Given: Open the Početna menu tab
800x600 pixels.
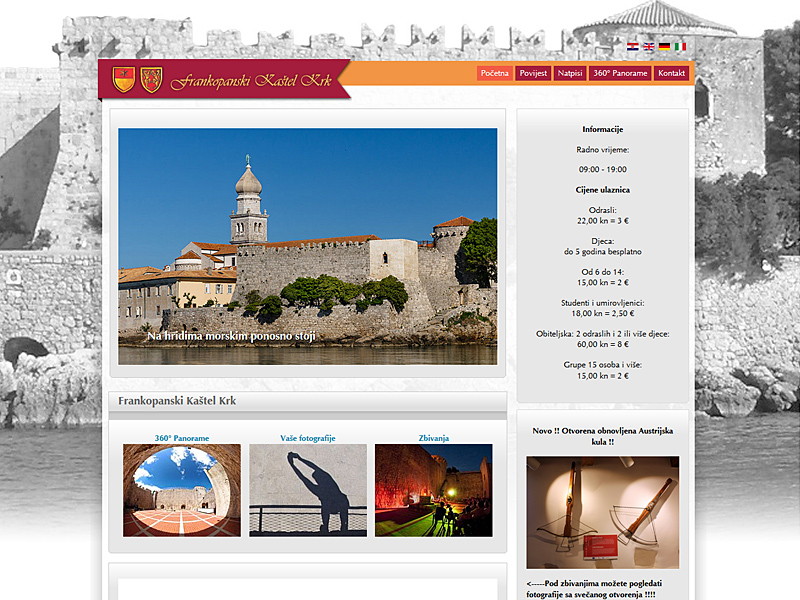Looking at the screenshot, I should [495, 73].
